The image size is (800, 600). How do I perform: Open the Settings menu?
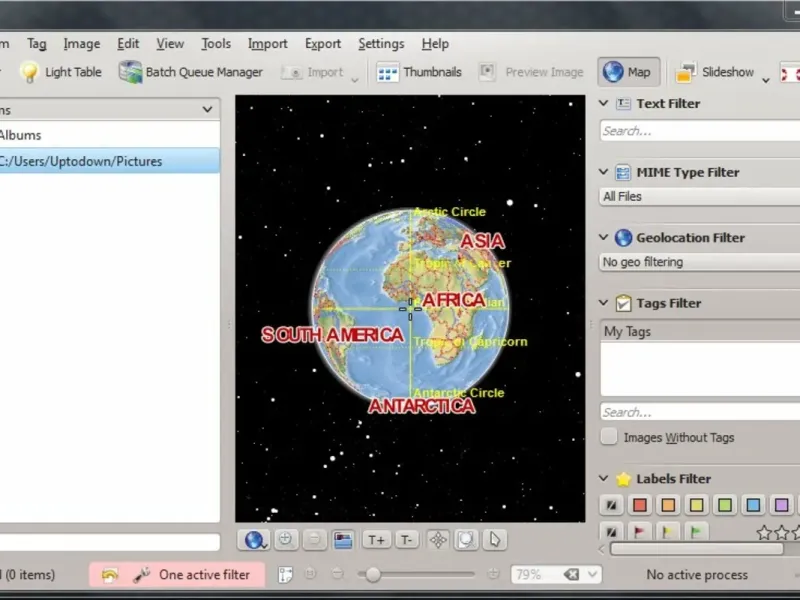point(381,44)
